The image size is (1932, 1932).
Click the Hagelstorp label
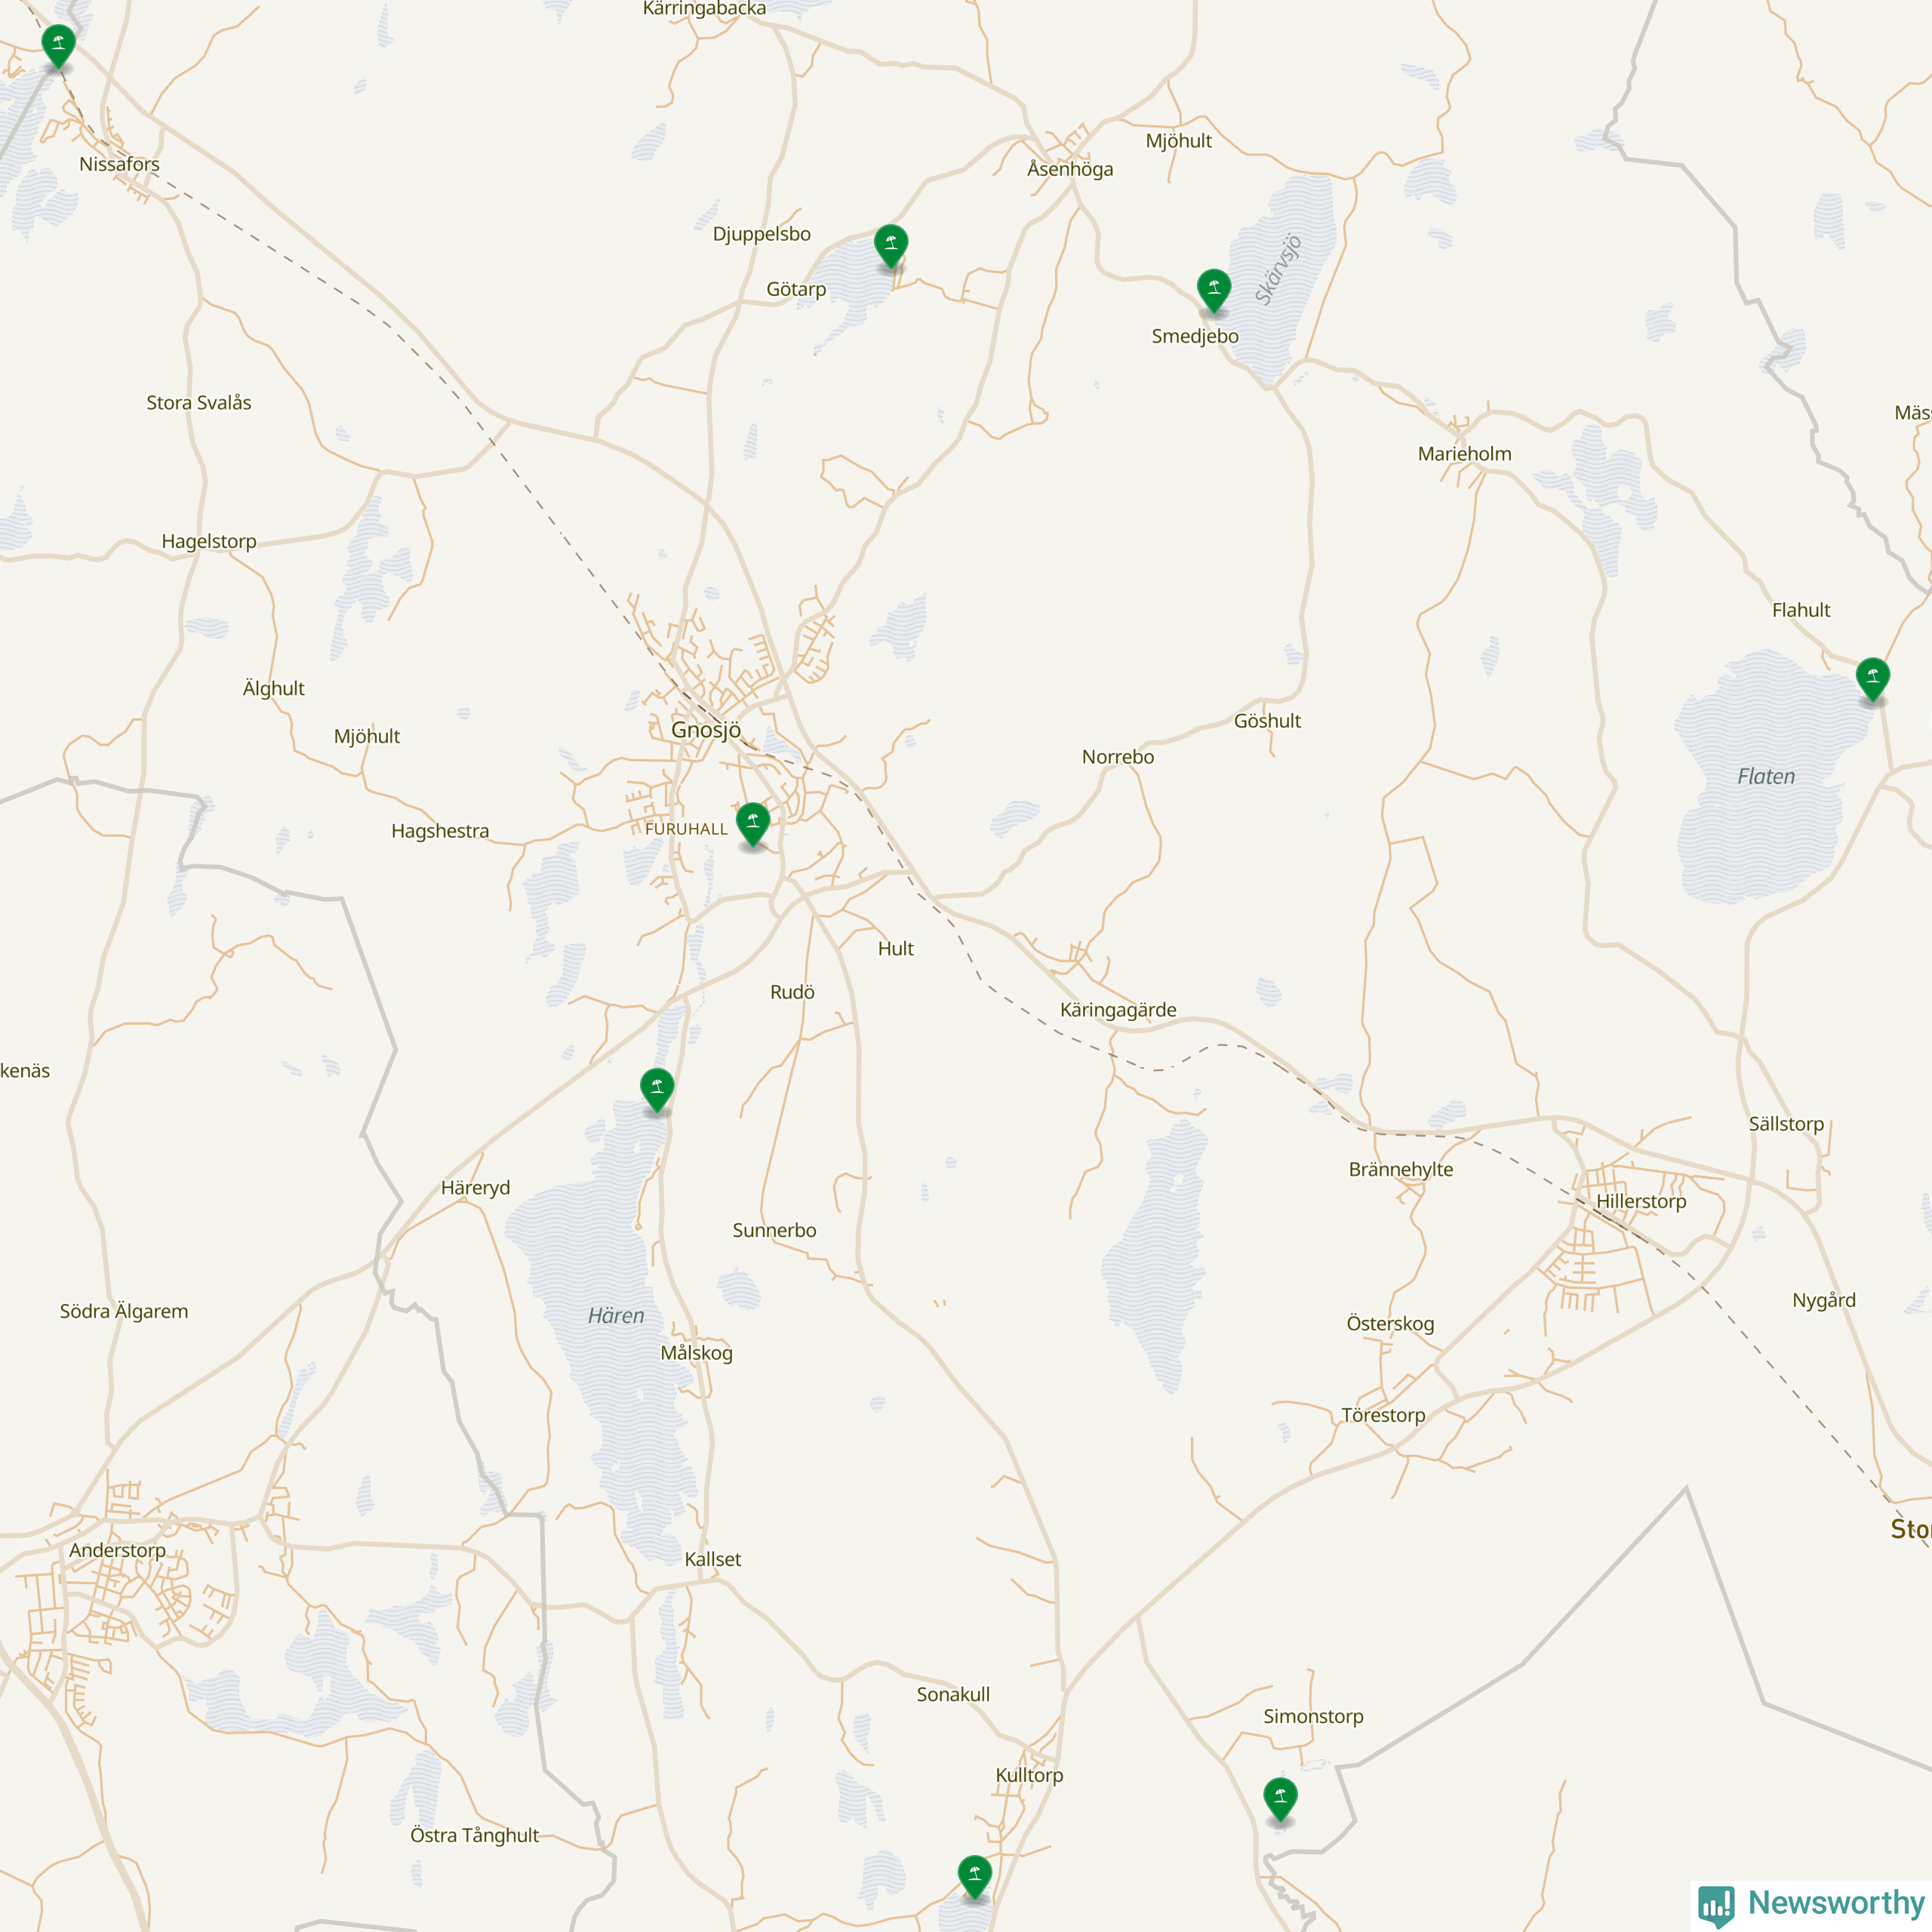209,542
